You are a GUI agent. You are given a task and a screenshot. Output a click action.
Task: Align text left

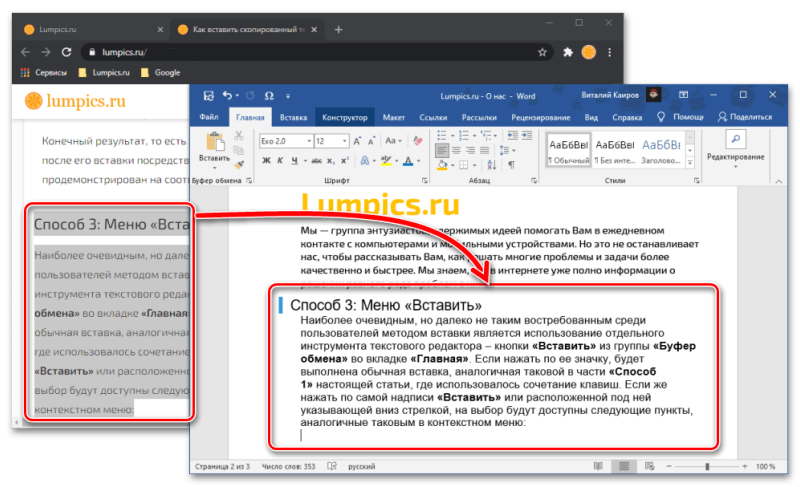442,150
